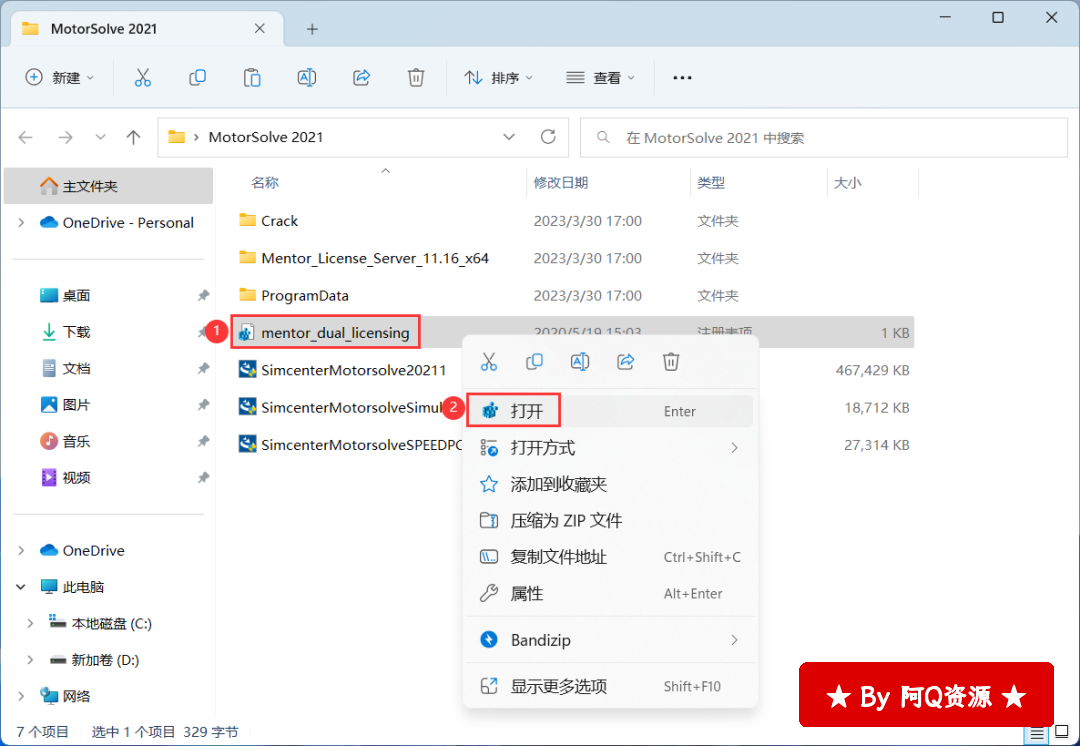The height and width of the screenshot is (746, 1080).
Task: Click the Share icon in the top toolbar
Action: click(x=362, y=77)
